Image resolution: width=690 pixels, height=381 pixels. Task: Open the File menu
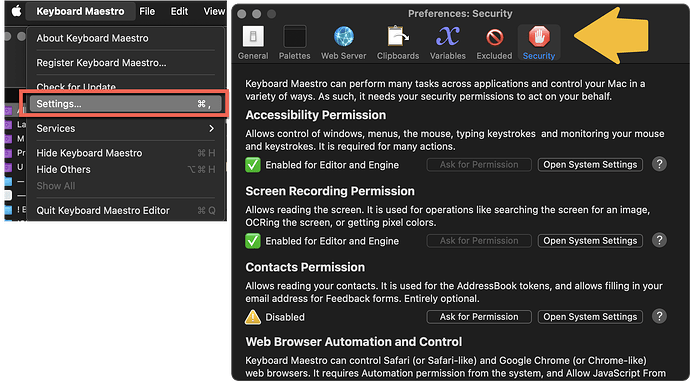click(x=147, y=11)
